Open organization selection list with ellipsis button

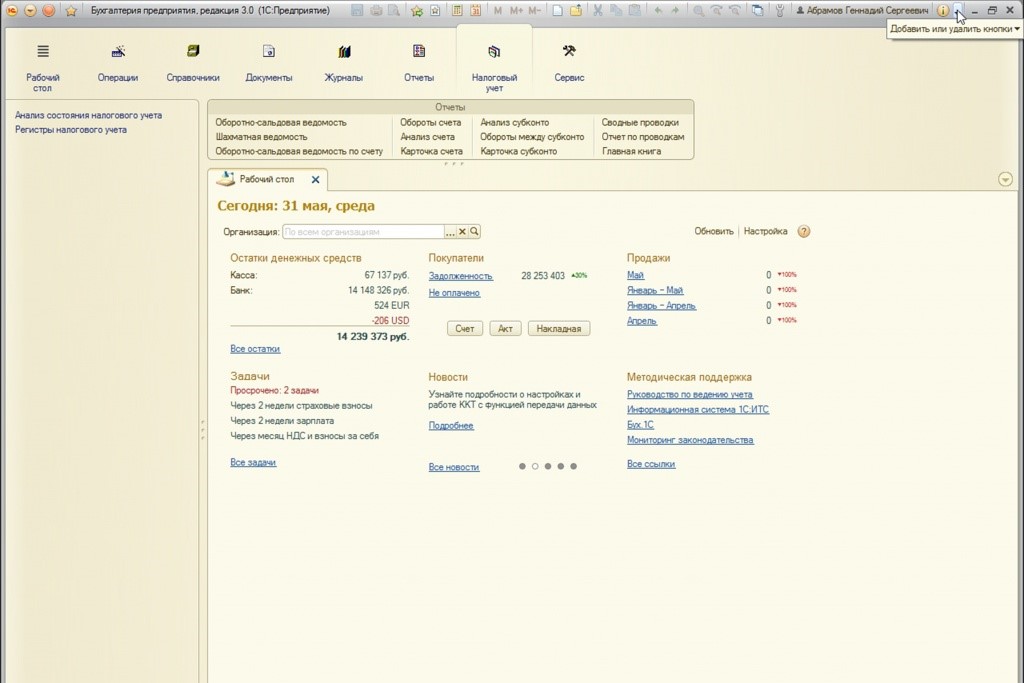pyautogui.click(x=450, y=231)
